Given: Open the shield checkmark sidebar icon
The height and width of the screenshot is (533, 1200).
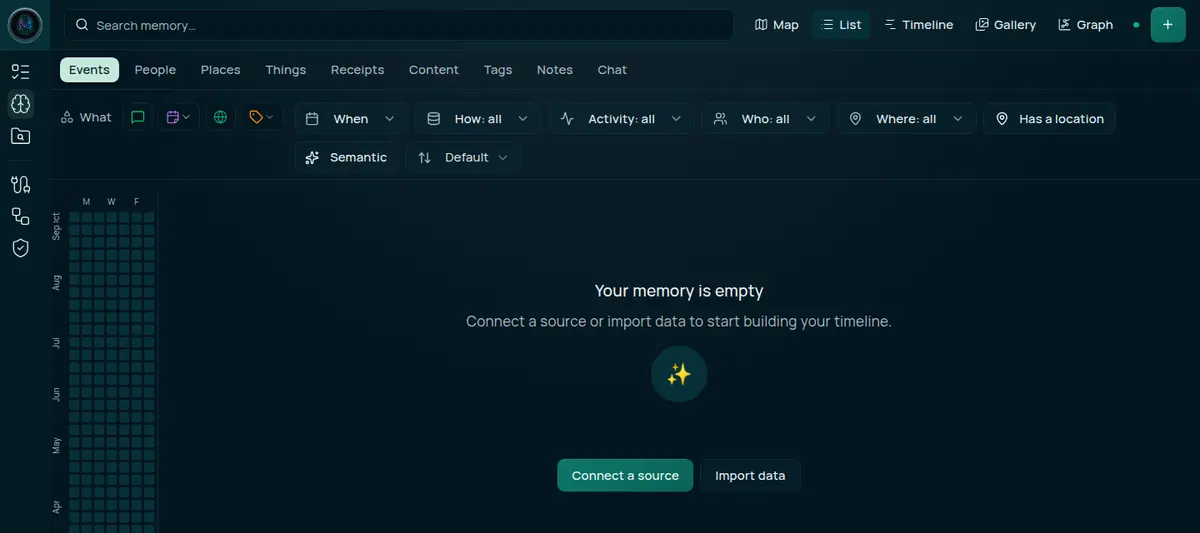Looking at the screenshot, I should pyautogui.click(x=21, y=248).
